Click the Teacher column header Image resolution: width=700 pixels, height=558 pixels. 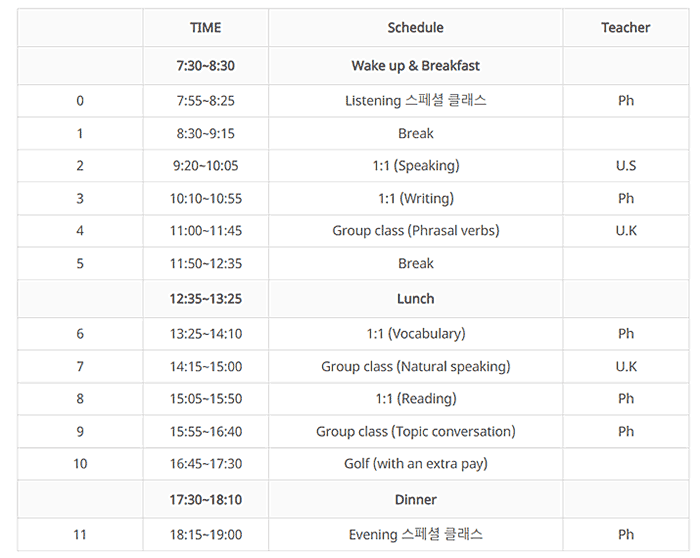point(625,28)
